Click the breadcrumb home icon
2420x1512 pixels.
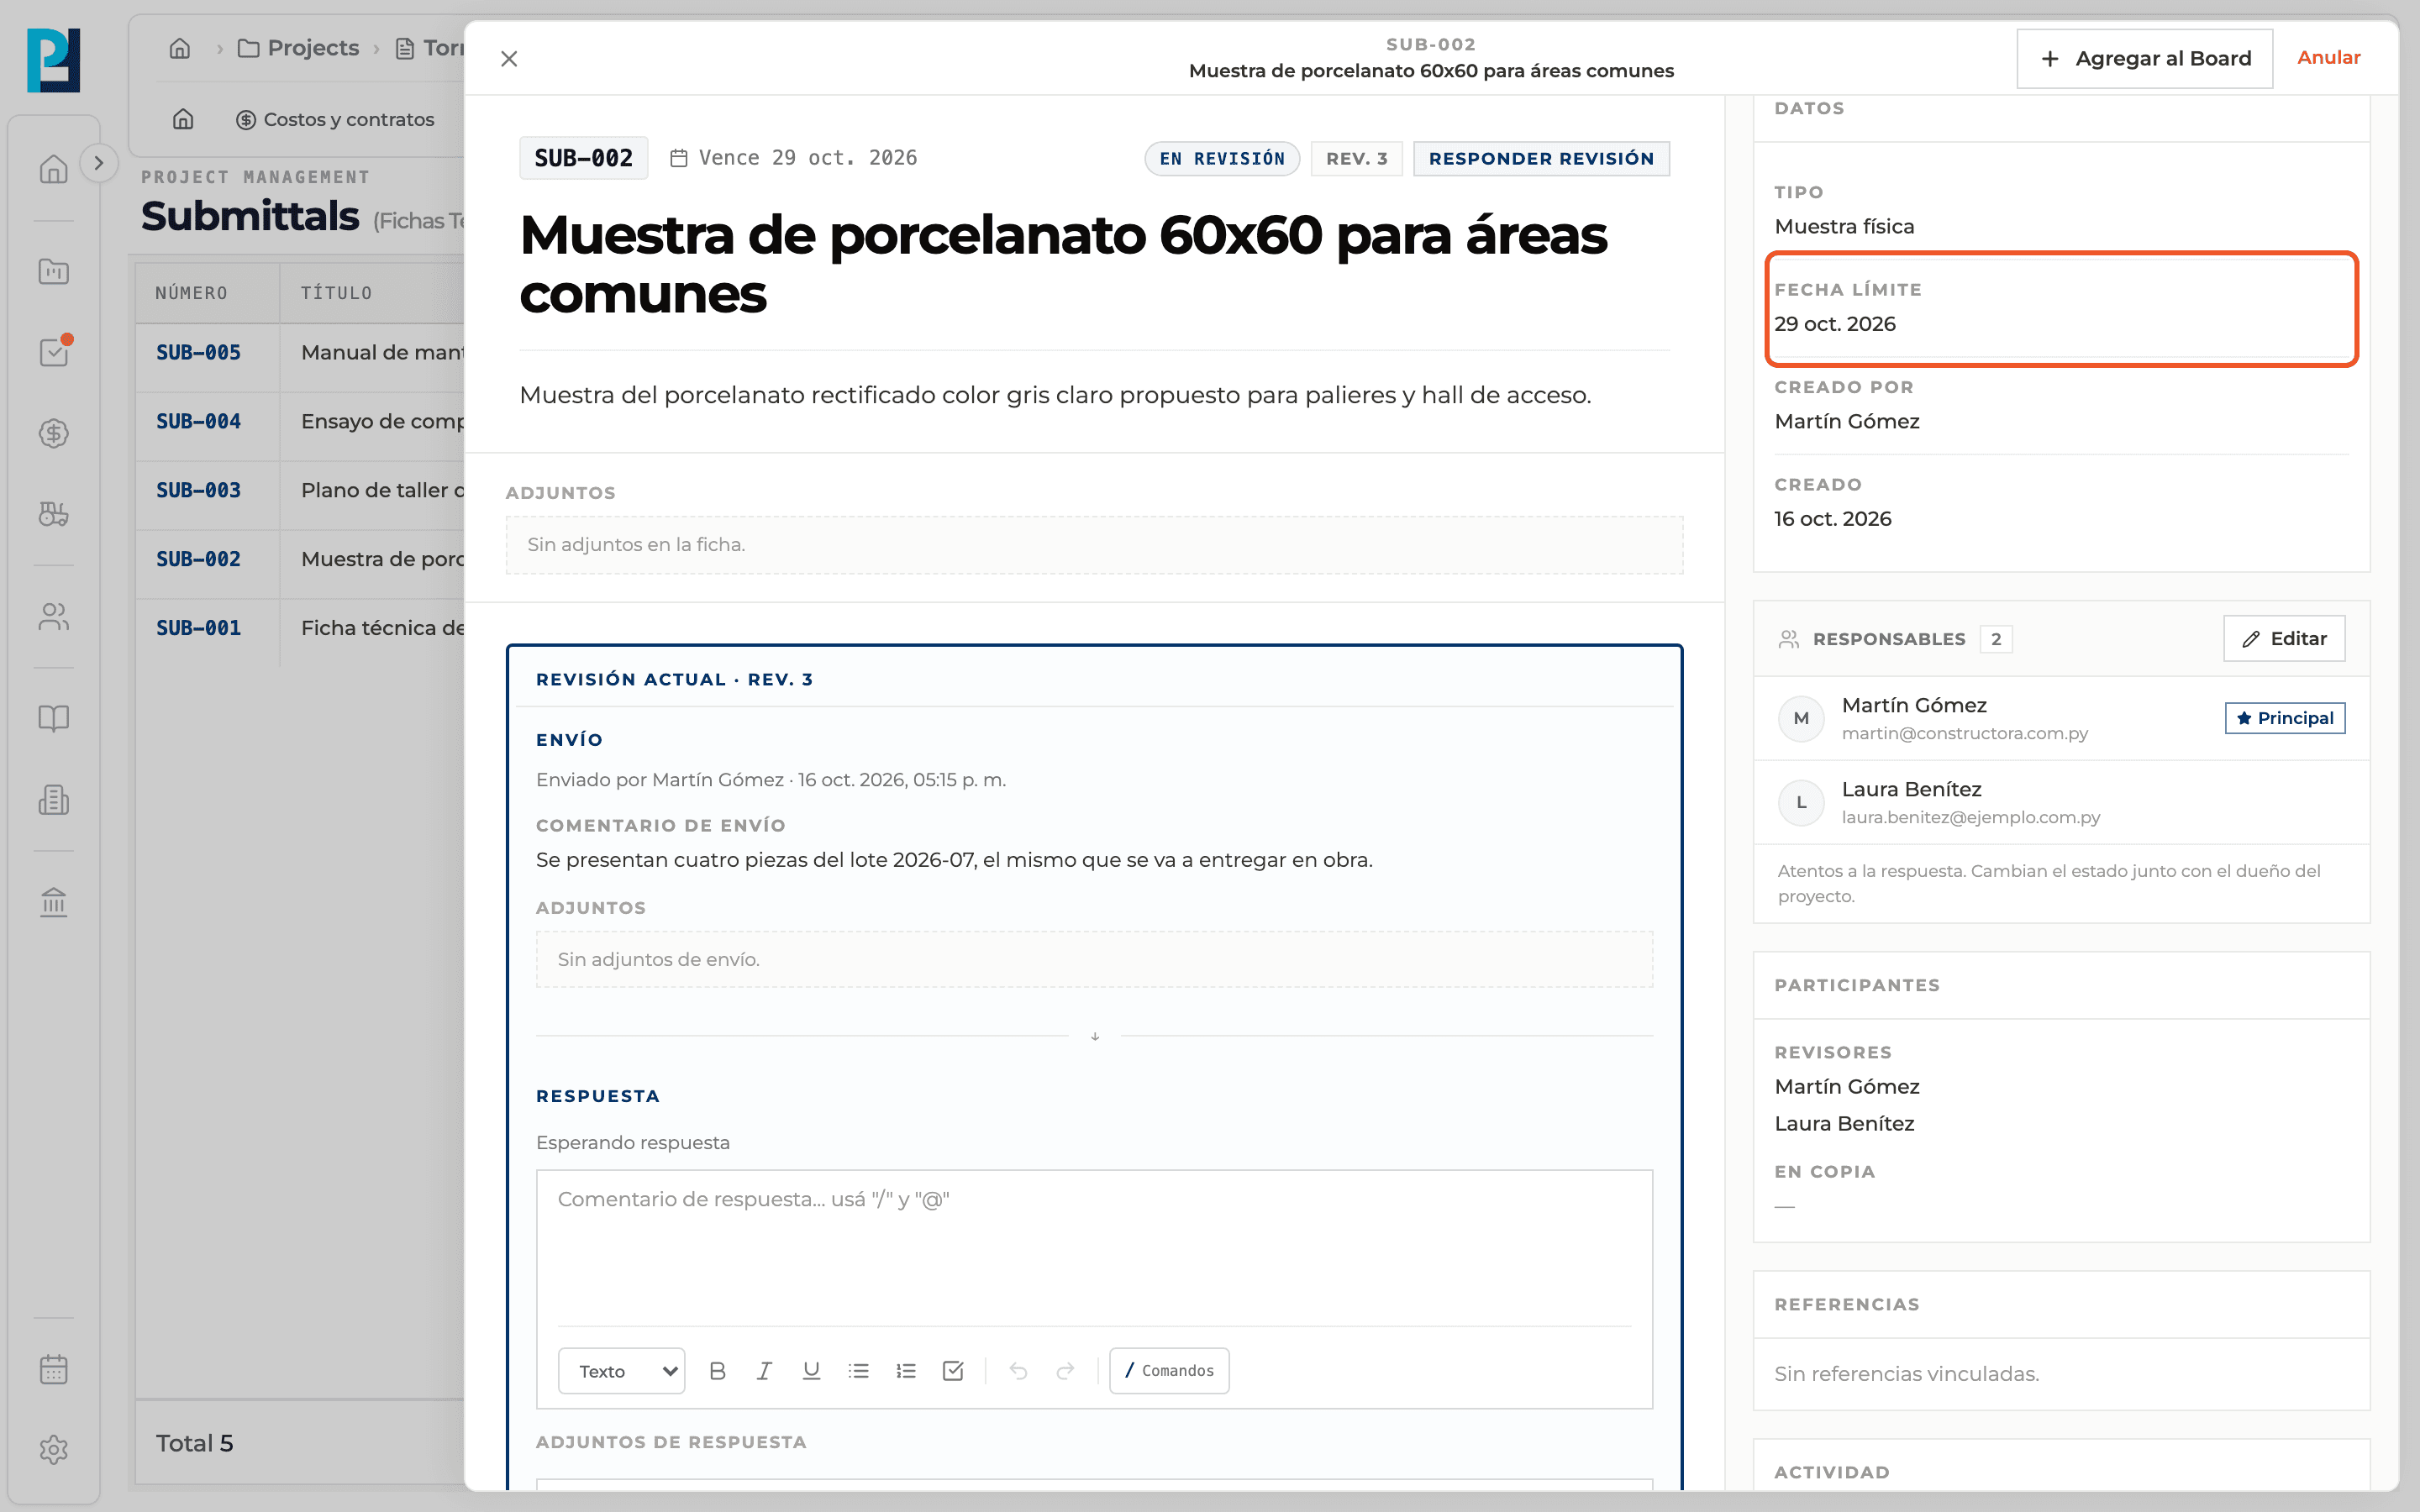[180, 48]
